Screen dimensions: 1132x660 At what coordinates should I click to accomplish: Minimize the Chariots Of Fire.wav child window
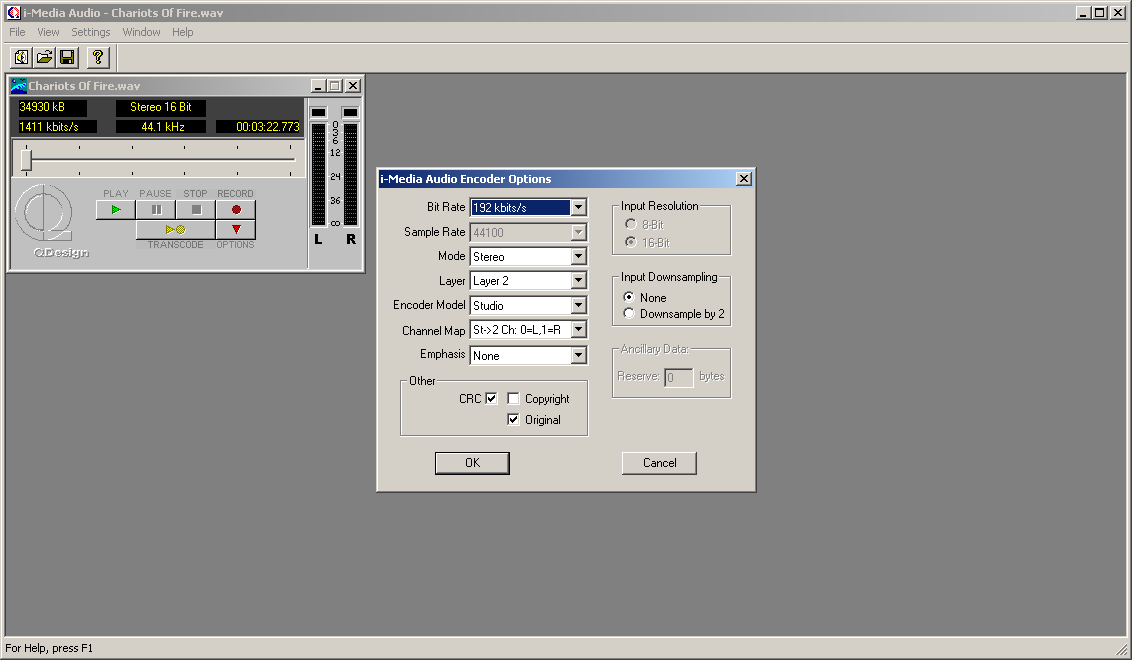[318, 86]
